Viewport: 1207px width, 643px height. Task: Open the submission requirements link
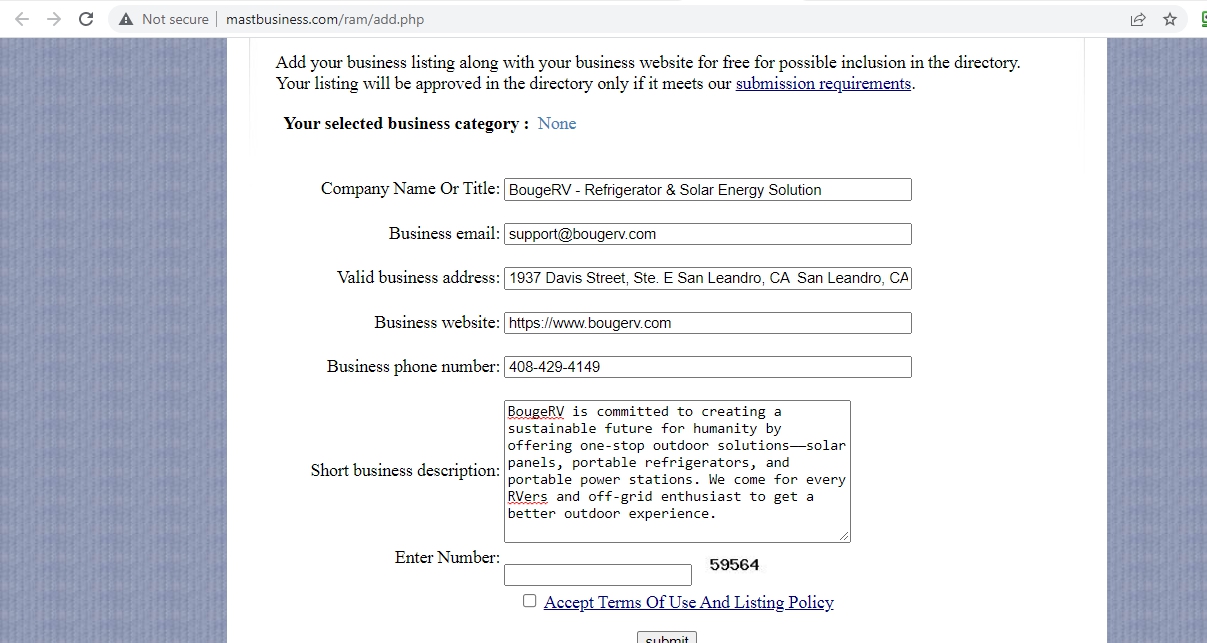pyautogui.click(x=823, y=84)
